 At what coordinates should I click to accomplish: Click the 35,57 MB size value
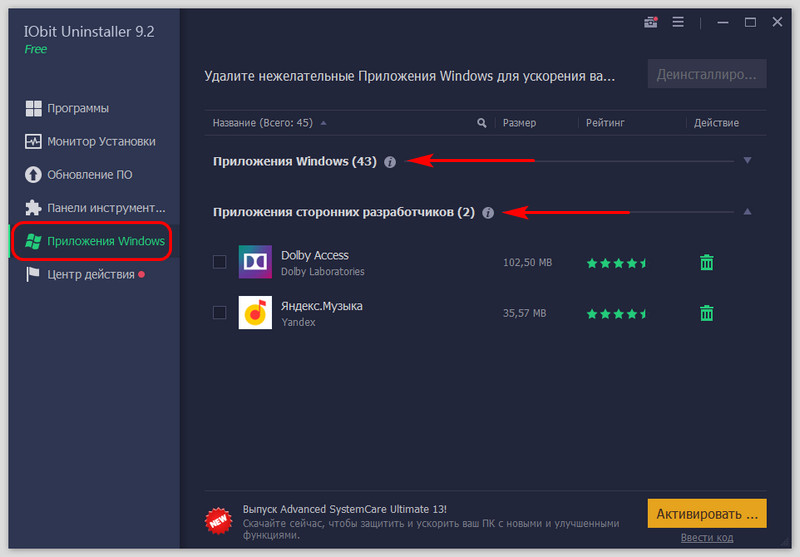(524, 313)
